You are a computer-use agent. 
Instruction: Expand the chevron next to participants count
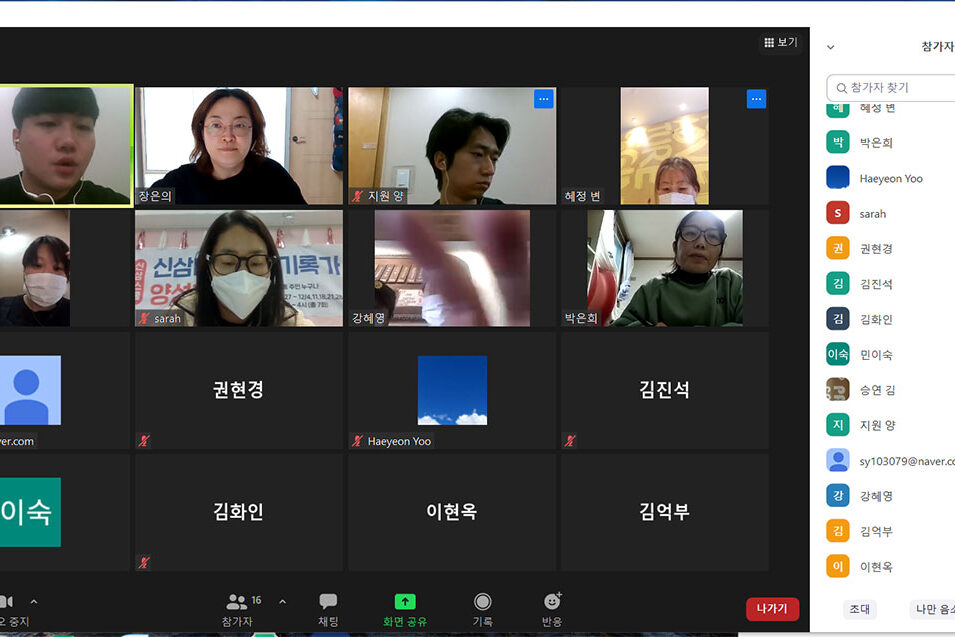(x=282, y=601)
